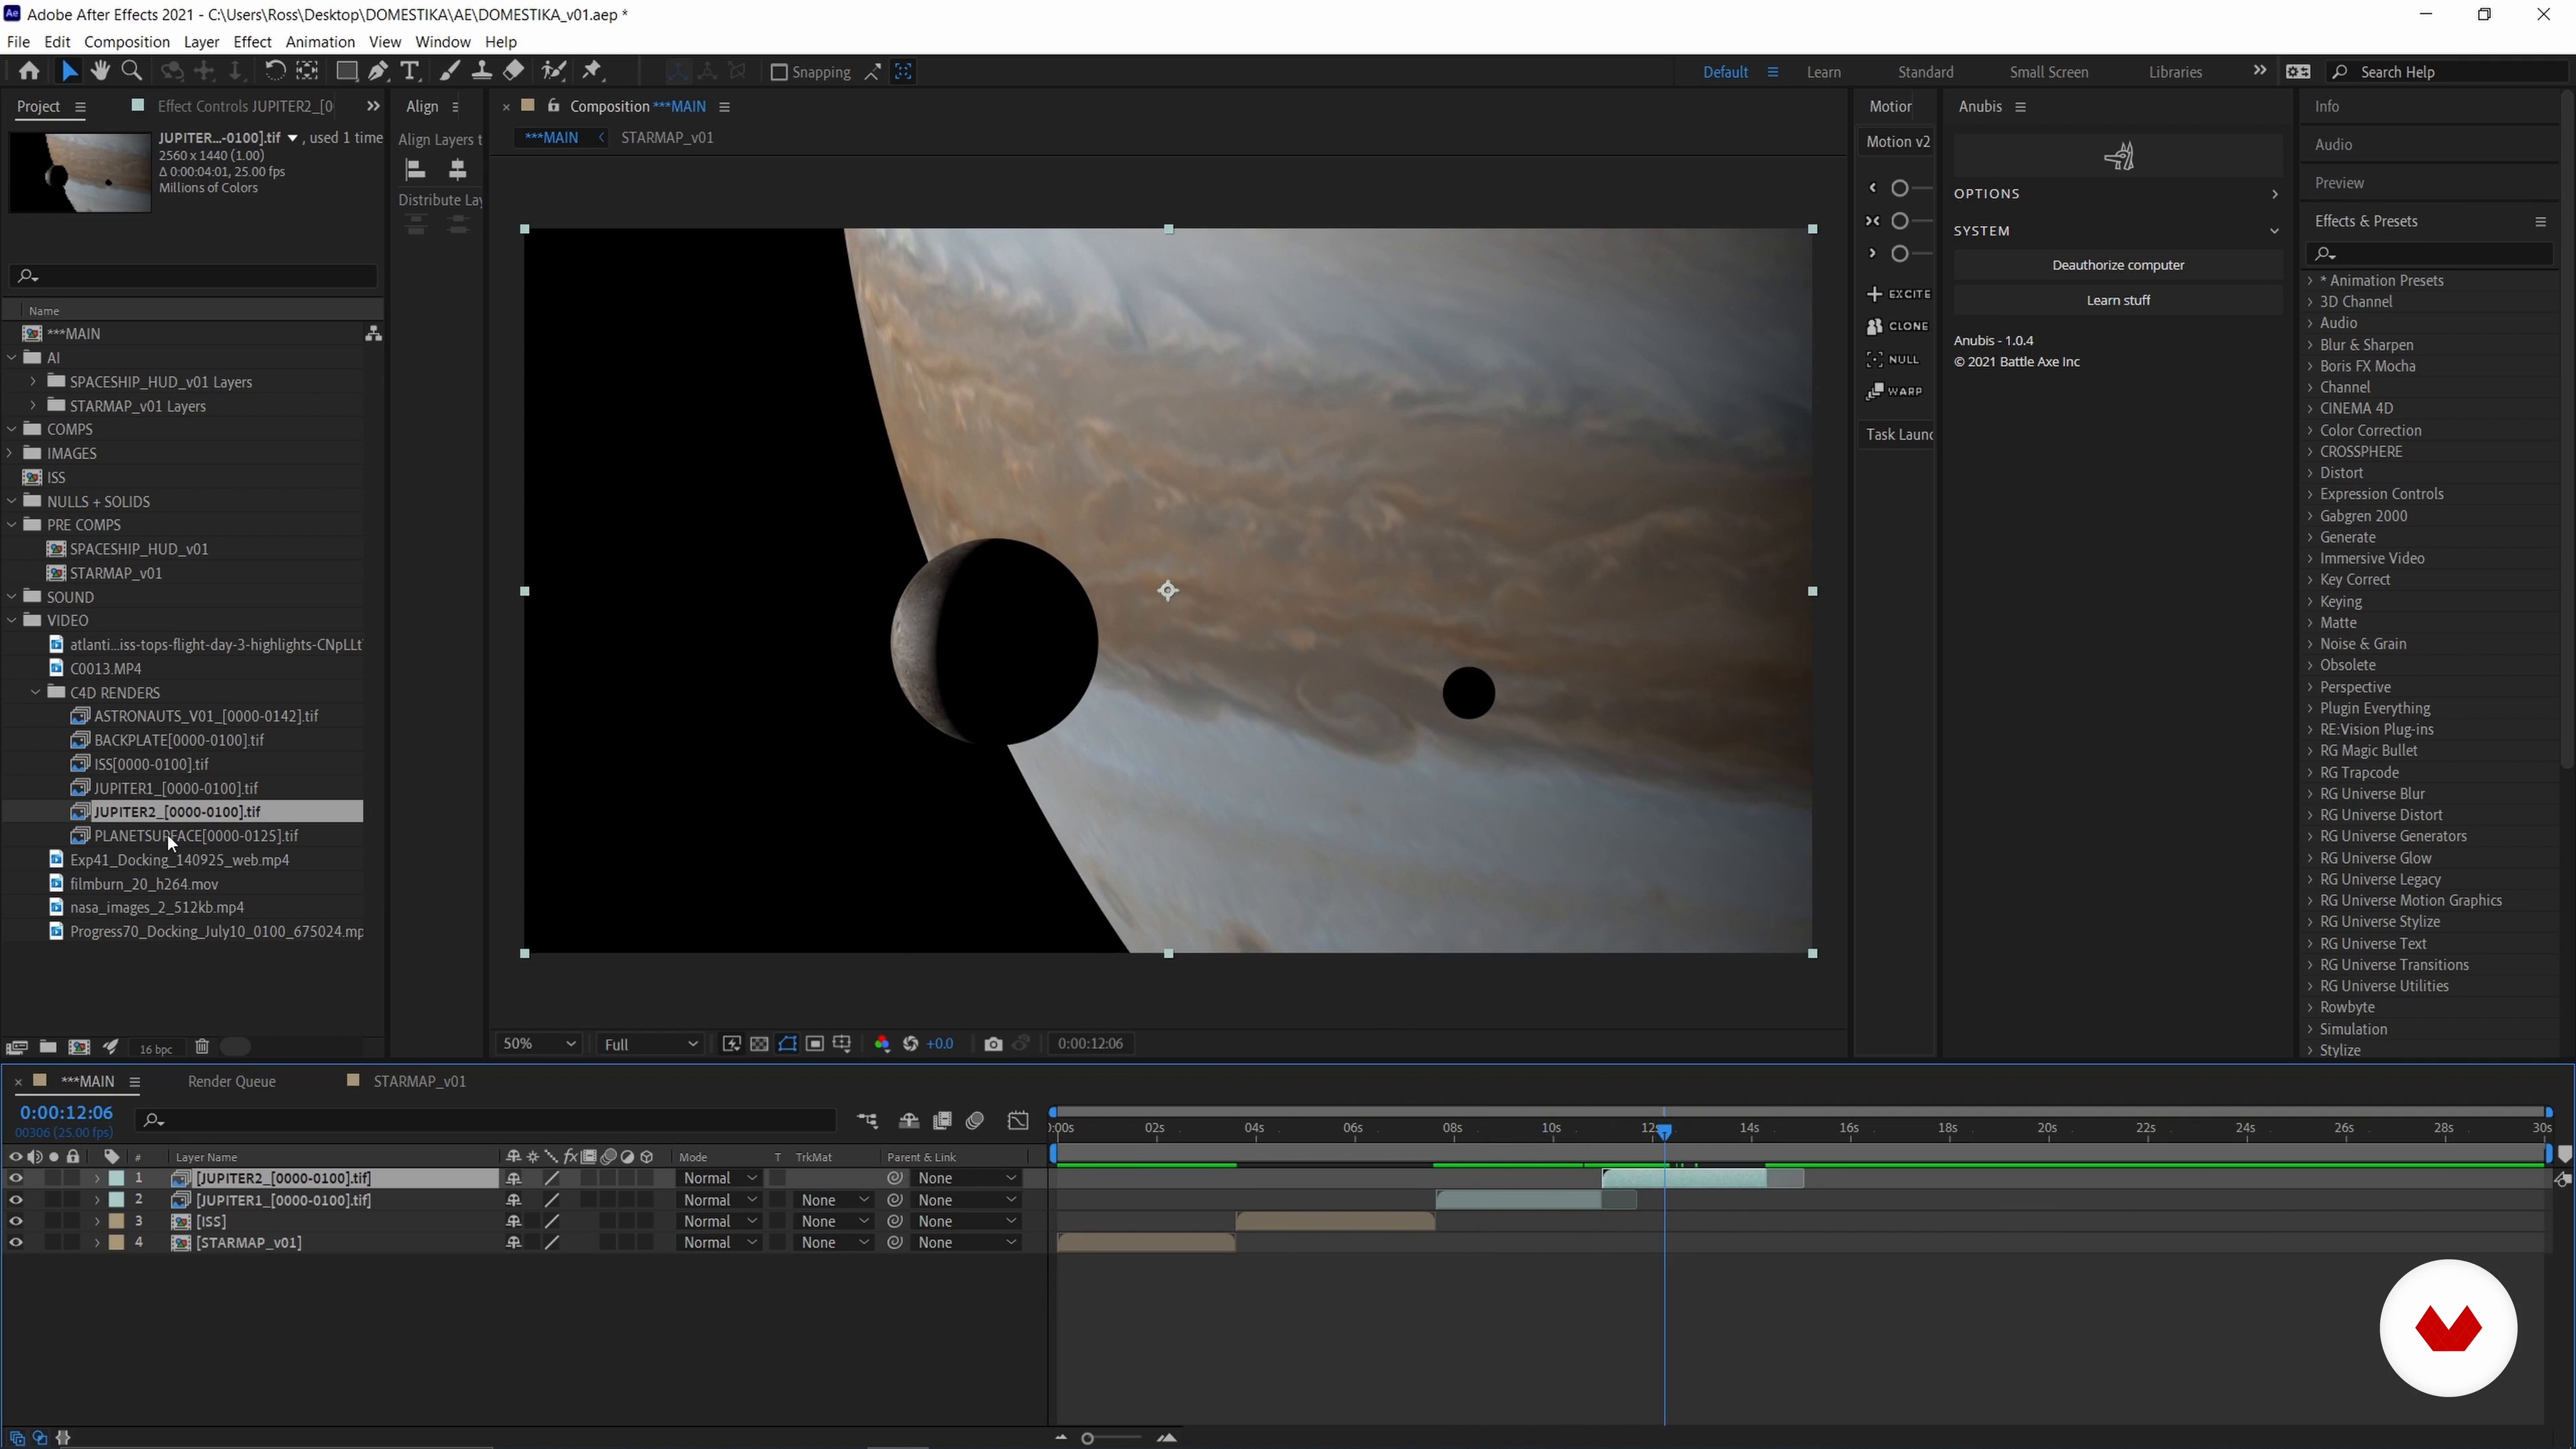2576x1449 pixels.
Task: Open Motion v2 WARP tool
Action: point(1895,391)
